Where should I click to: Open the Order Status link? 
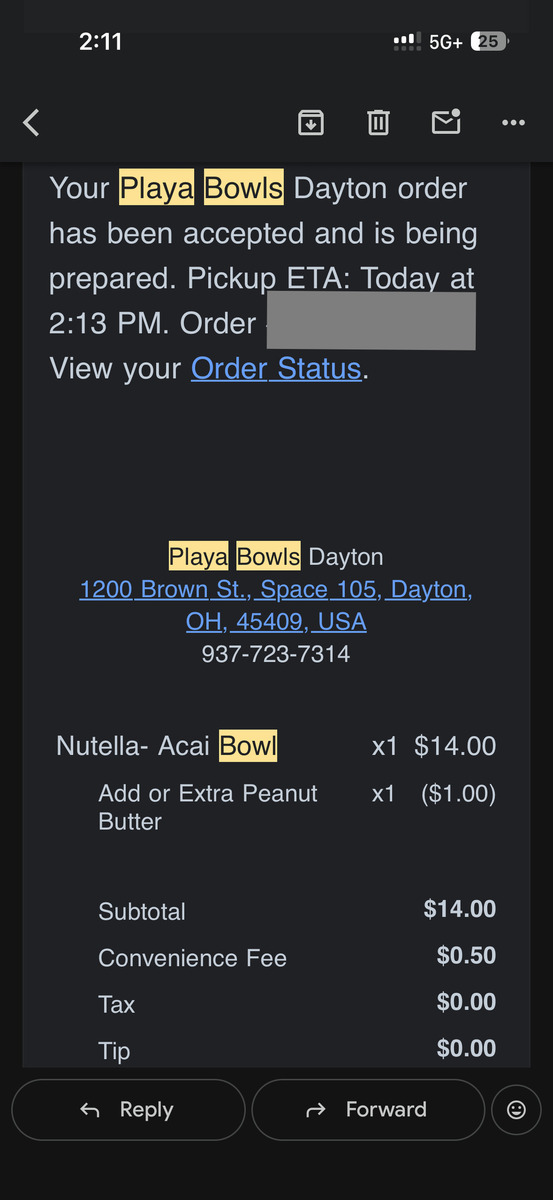point(276,369)
